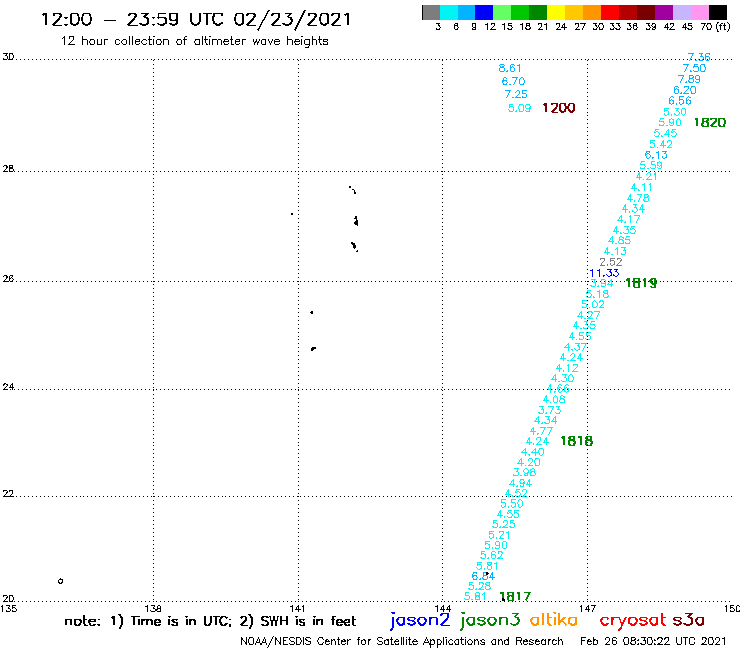Image resolution: width=740 pixels, height=650 pixels.
Task: Click the note about UTC time and SWH feet
Action: point(210,621)
